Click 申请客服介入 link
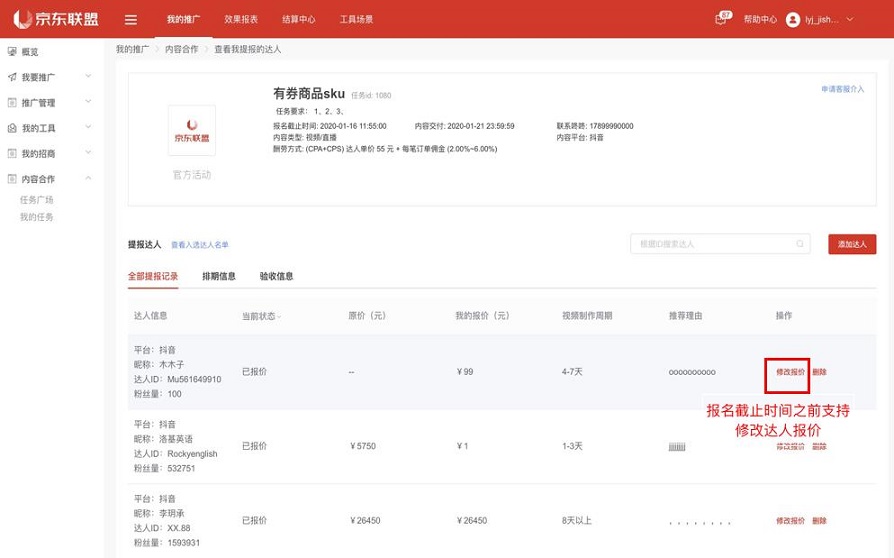 tap(843, 89)
